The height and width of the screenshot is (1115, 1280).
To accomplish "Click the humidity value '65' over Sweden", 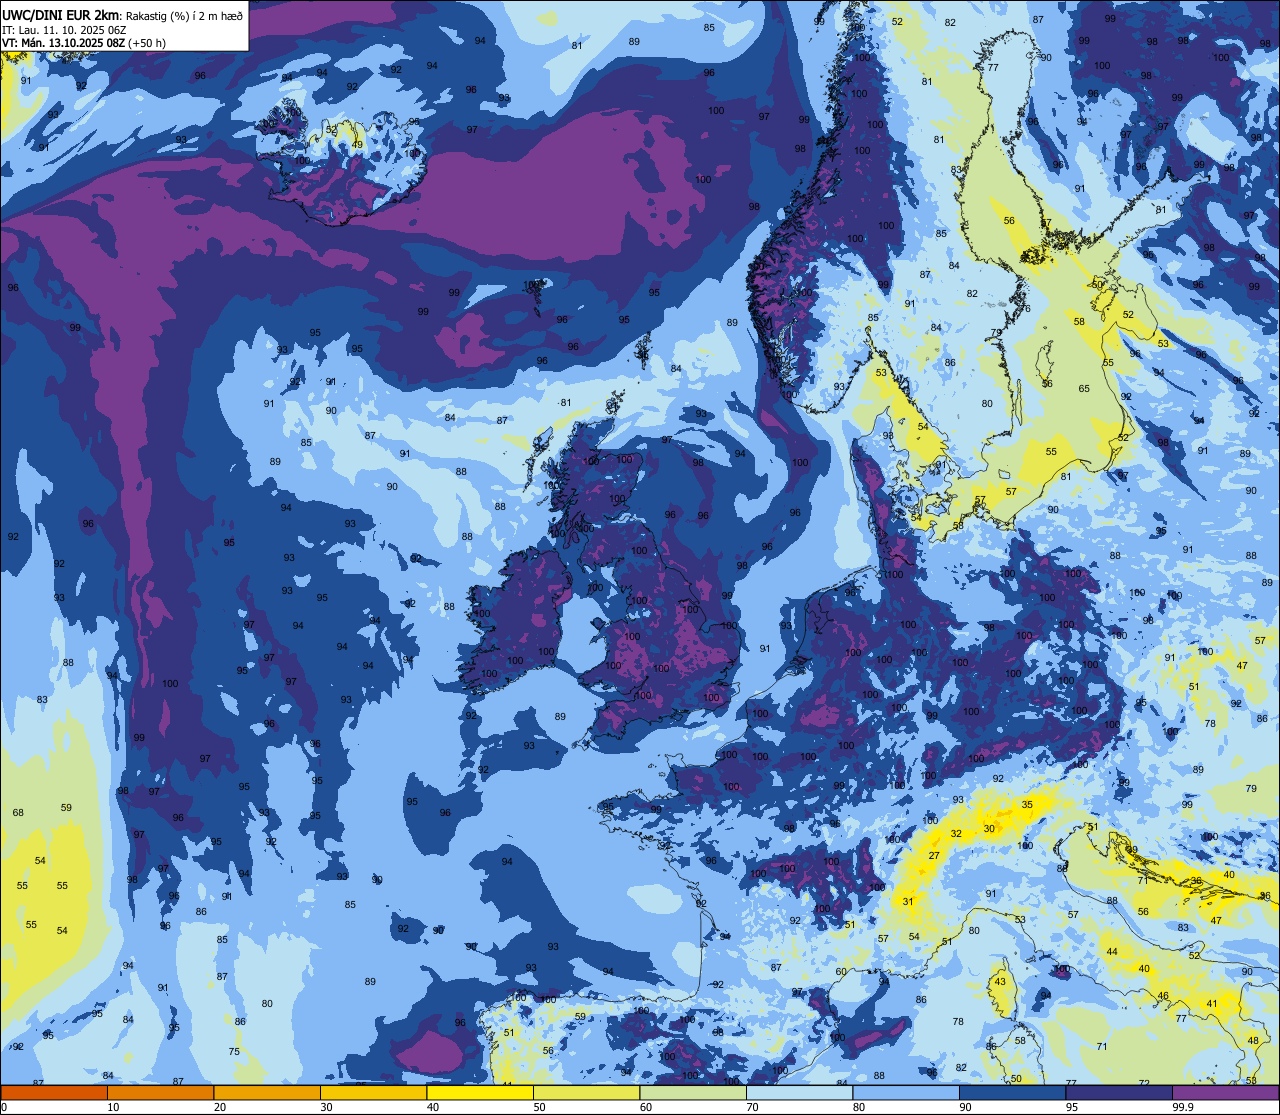I will click(x=1084, y=389).
